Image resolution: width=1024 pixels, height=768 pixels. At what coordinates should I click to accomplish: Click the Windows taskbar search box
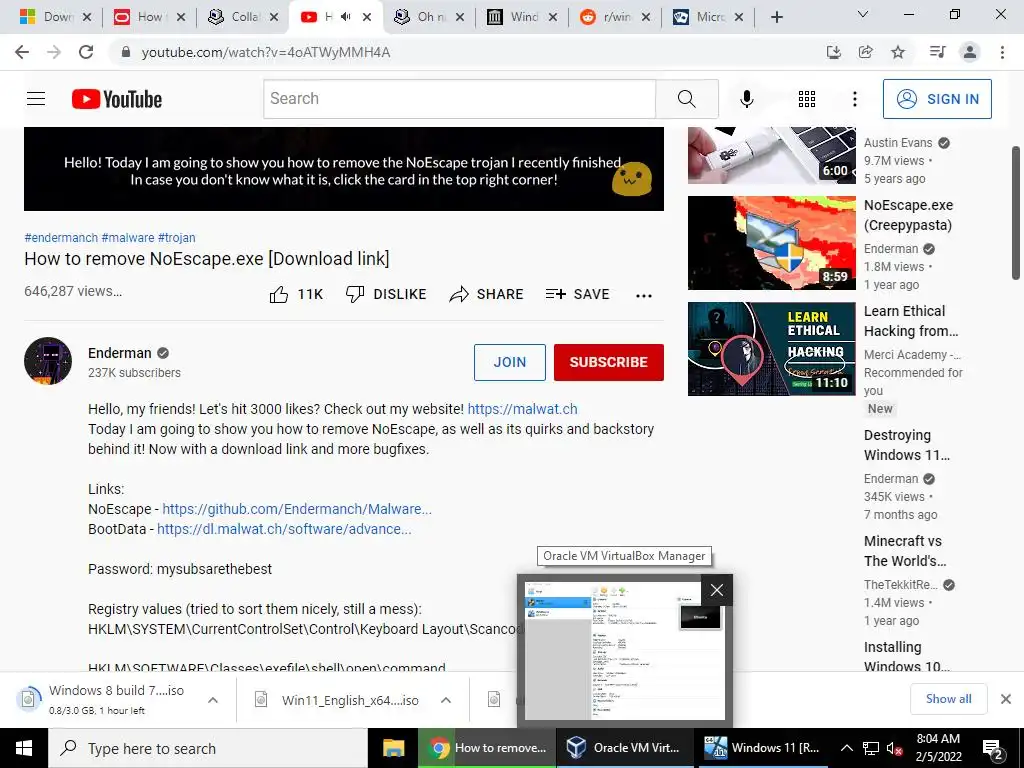pyautogui.click(x=208, y=748)
